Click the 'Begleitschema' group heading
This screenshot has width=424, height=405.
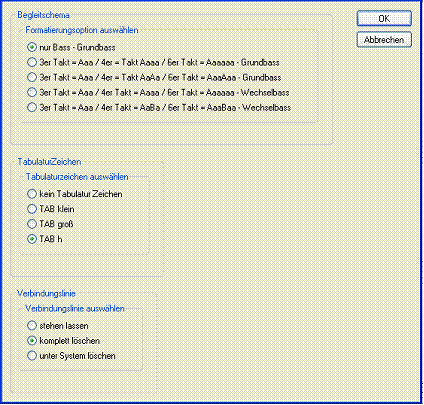point(44,15)
